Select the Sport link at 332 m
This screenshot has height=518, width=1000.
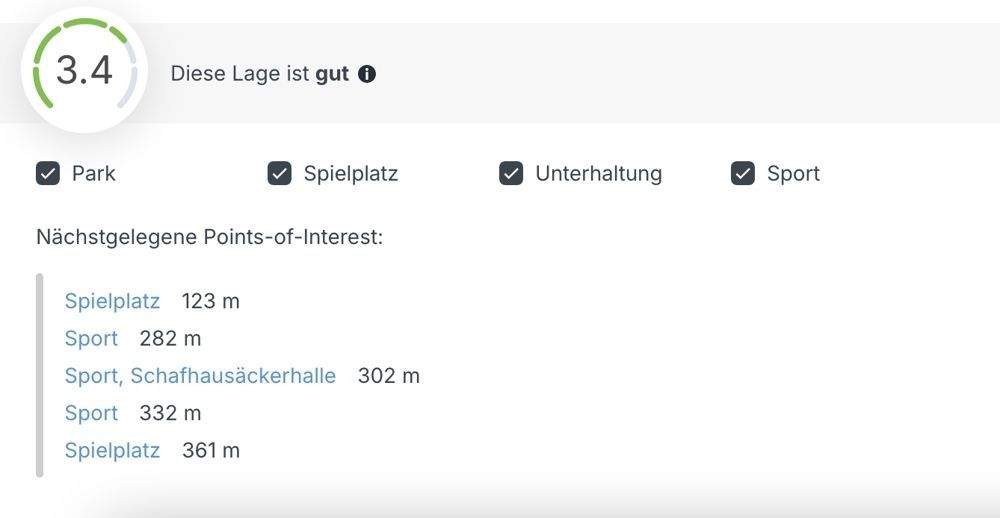[91, 413]
